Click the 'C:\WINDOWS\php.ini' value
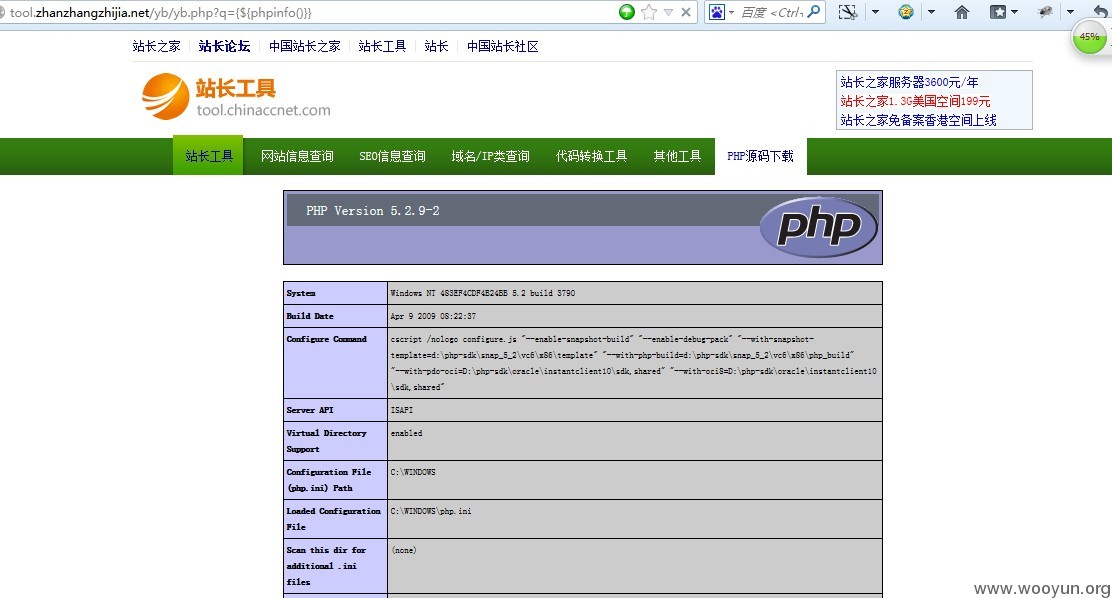Viewport: 1112px width, 598px height. click(430, 511)
